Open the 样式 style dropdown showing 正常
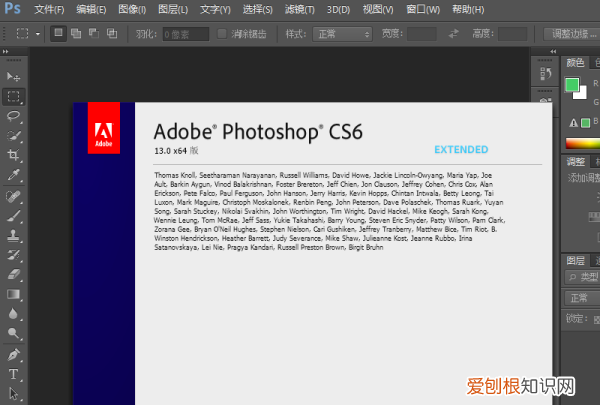Viewport: 600px width, 405px height. pyautogui.click(x=343, y=33)
